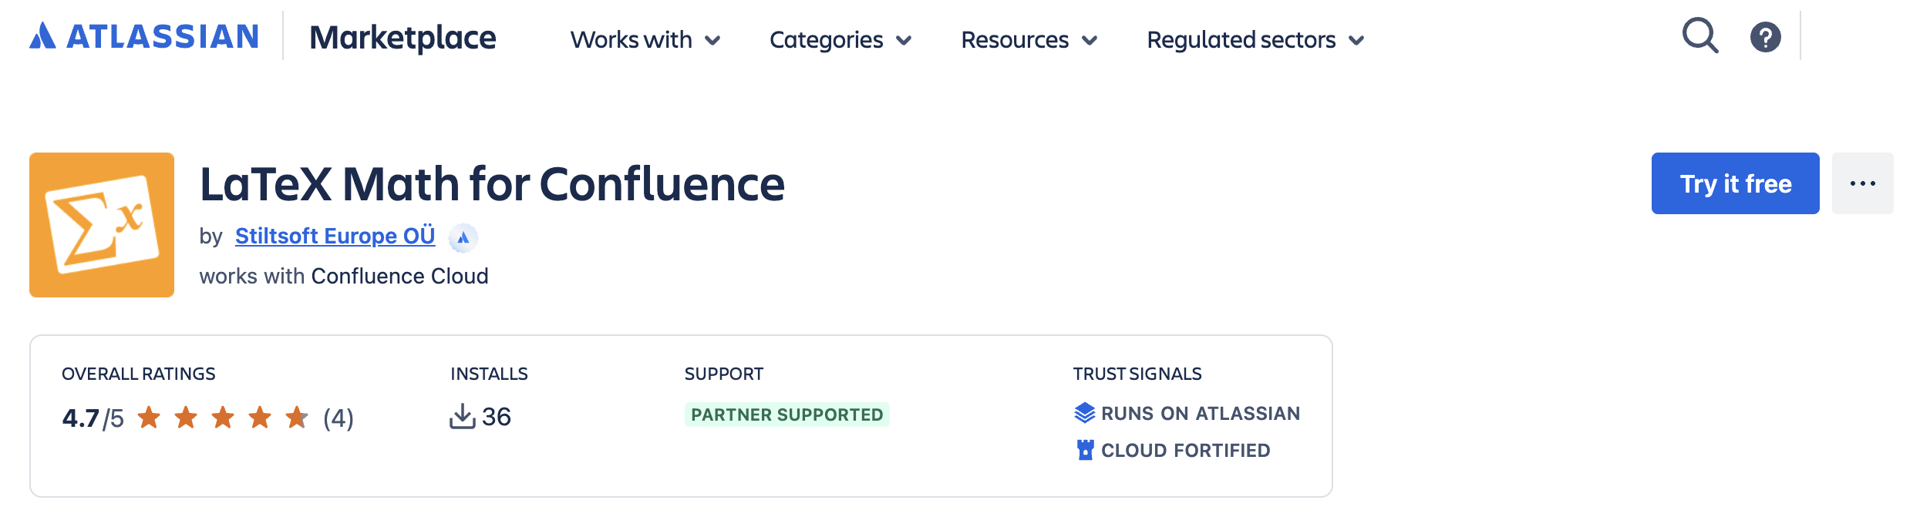This screenshot has width=1920, height=527.
Task: Click the Atlassian partner badge icon
Action: pos(462,237)
